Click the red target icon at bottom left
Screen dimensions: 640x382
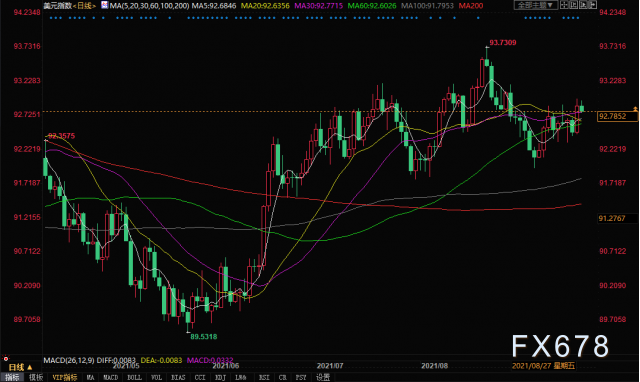6,359
